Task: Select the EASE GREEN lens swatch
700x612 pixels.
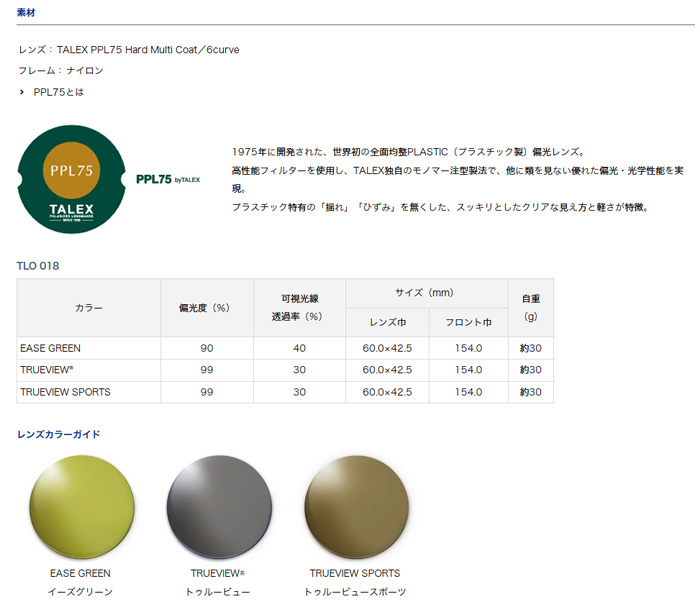Action: tap(82, 507)
